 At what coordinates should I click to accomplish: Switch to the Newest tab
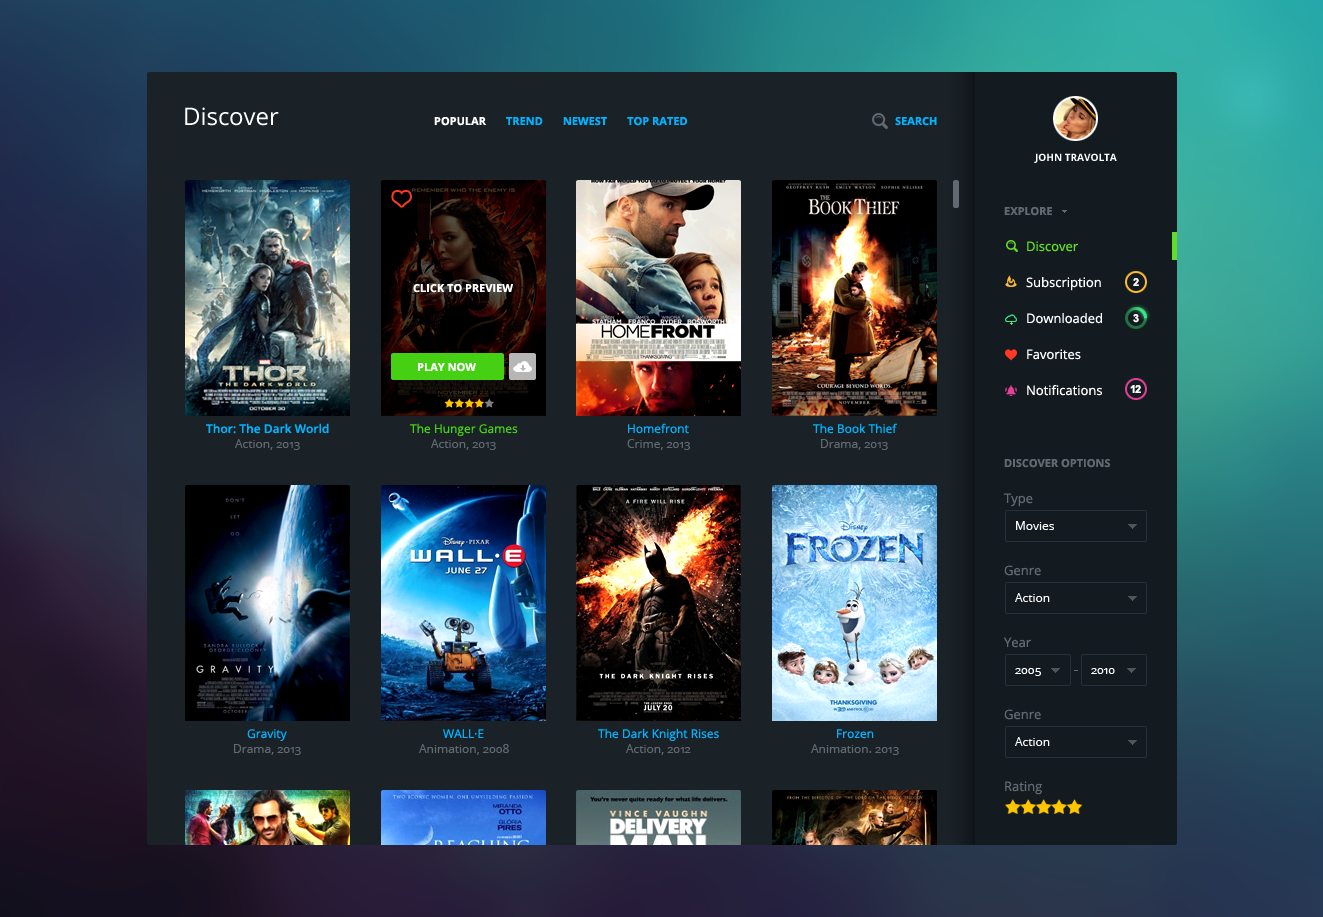585,121
